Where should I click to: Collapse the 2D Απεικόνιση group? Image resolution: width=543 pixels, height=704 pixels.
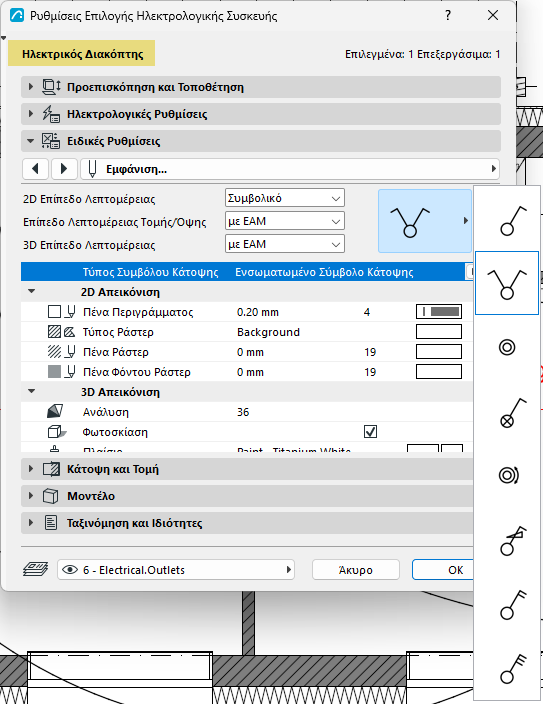(x=31, y=291)
